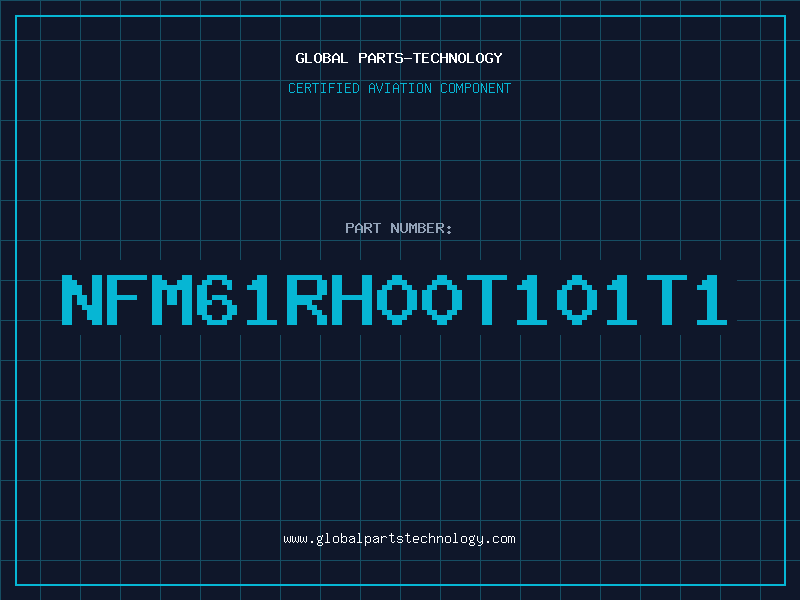This screenshot has width=800, height=600.
Task: Select the CERTIFIED AVIATION COMPONENT subtitle
Action: pos(399,88)
